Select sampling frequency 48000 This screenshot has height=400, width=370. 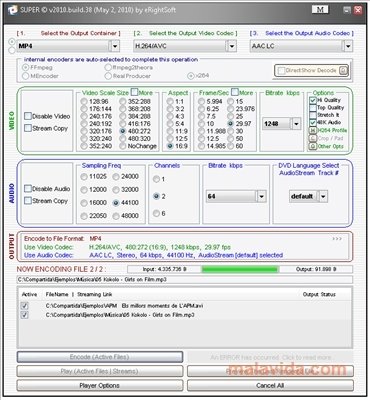116,216
